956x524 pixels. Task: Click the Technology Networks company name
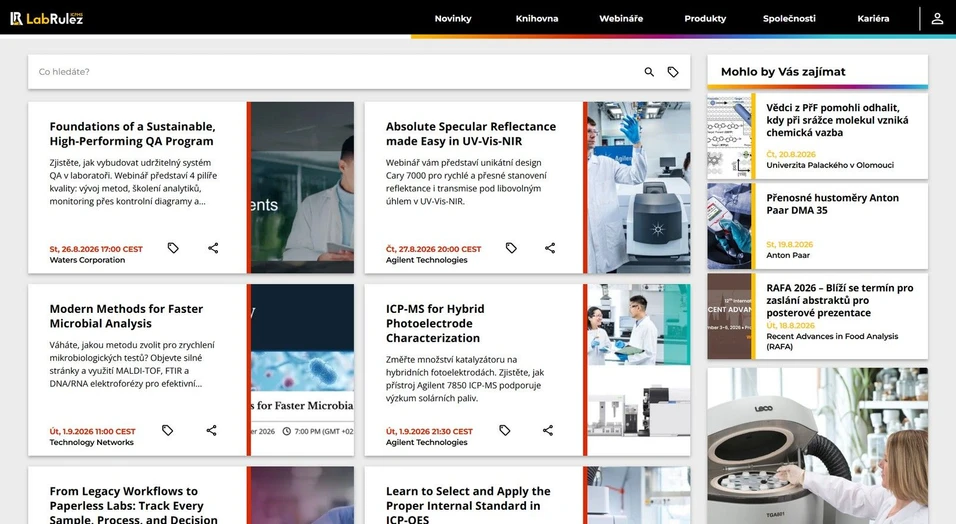pyautogui.click(x=91, y=442)
